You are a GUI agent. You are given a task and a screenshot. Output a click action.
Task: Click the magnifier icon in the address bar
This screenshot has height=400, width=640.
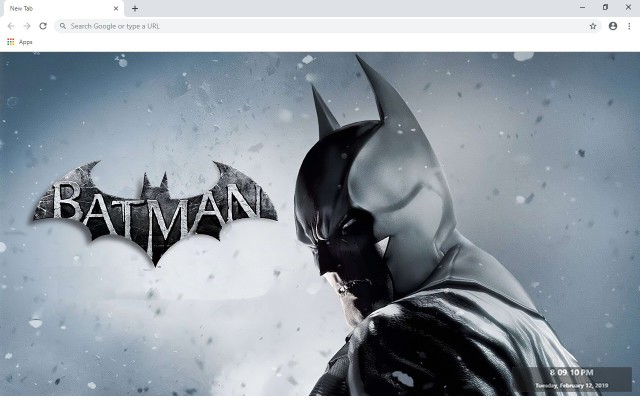pos(63,26)
